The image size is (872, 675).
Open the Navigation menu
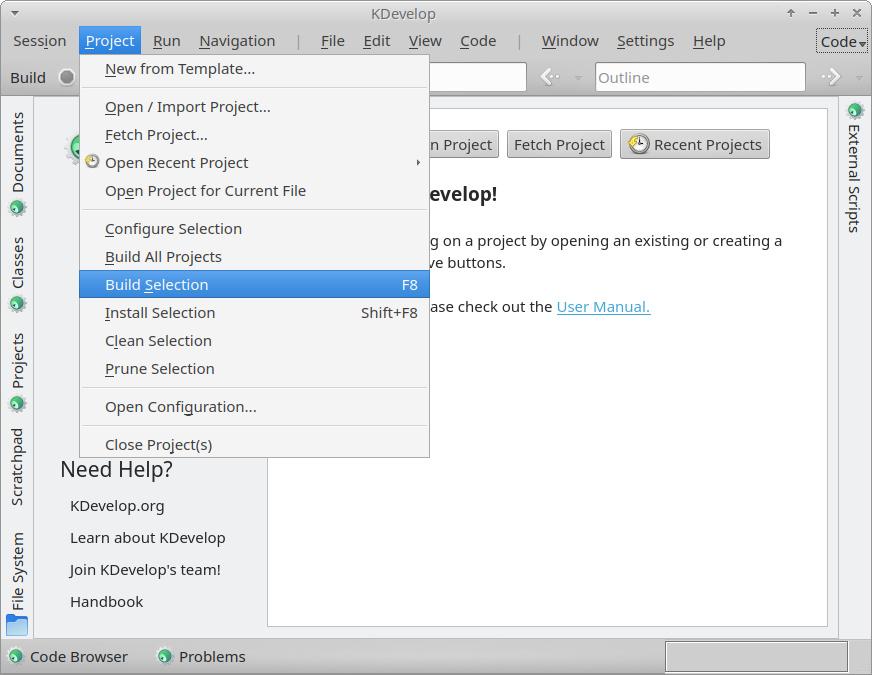(x=237, y=41)
